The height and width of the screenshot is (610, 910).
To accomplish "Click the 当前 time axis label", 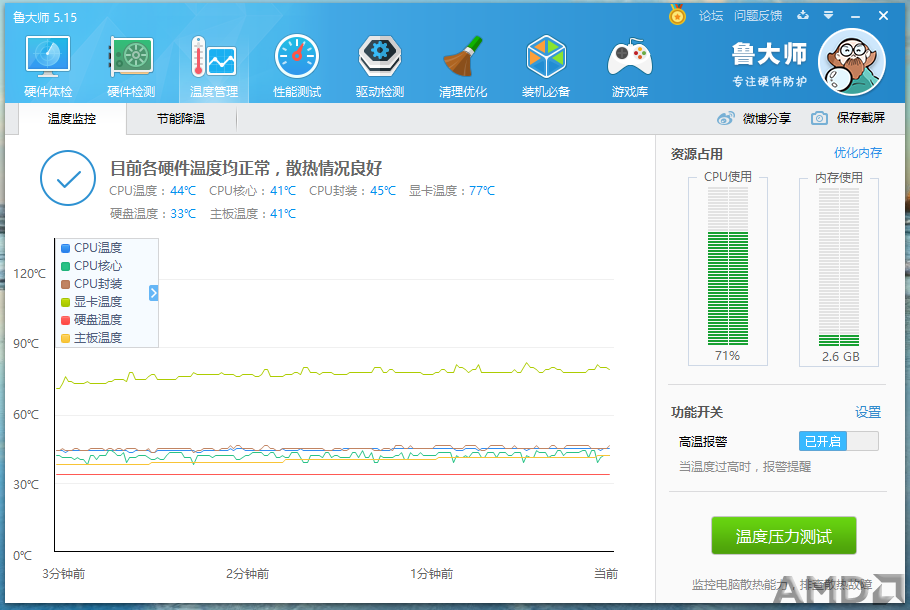I will (x=606, y=574).
